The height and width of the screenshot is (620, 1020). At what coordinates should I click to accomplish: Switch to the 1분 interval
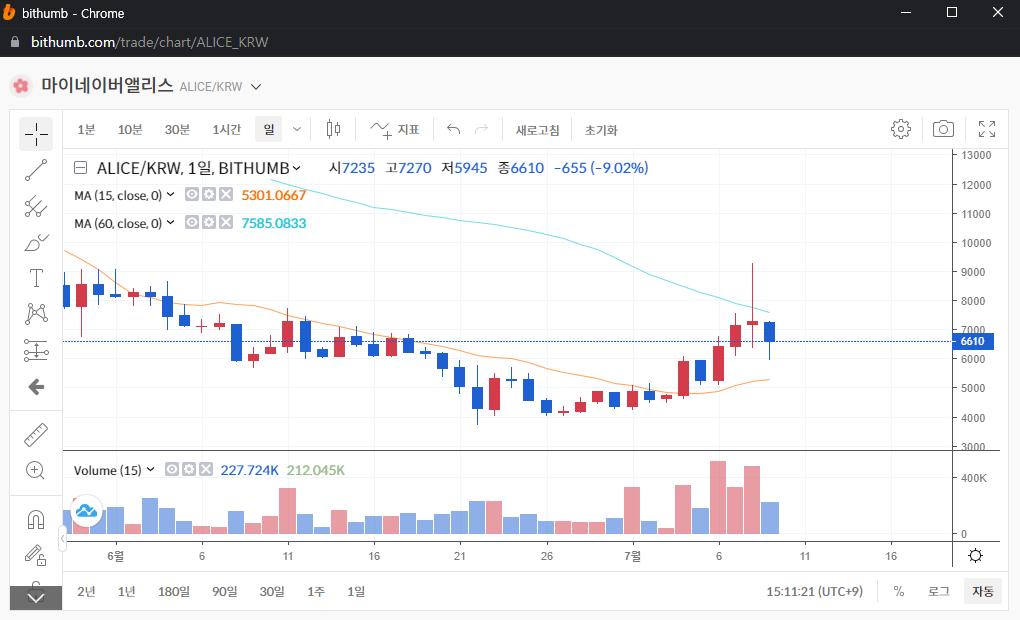pyautogui.click(x=86, y=130)
